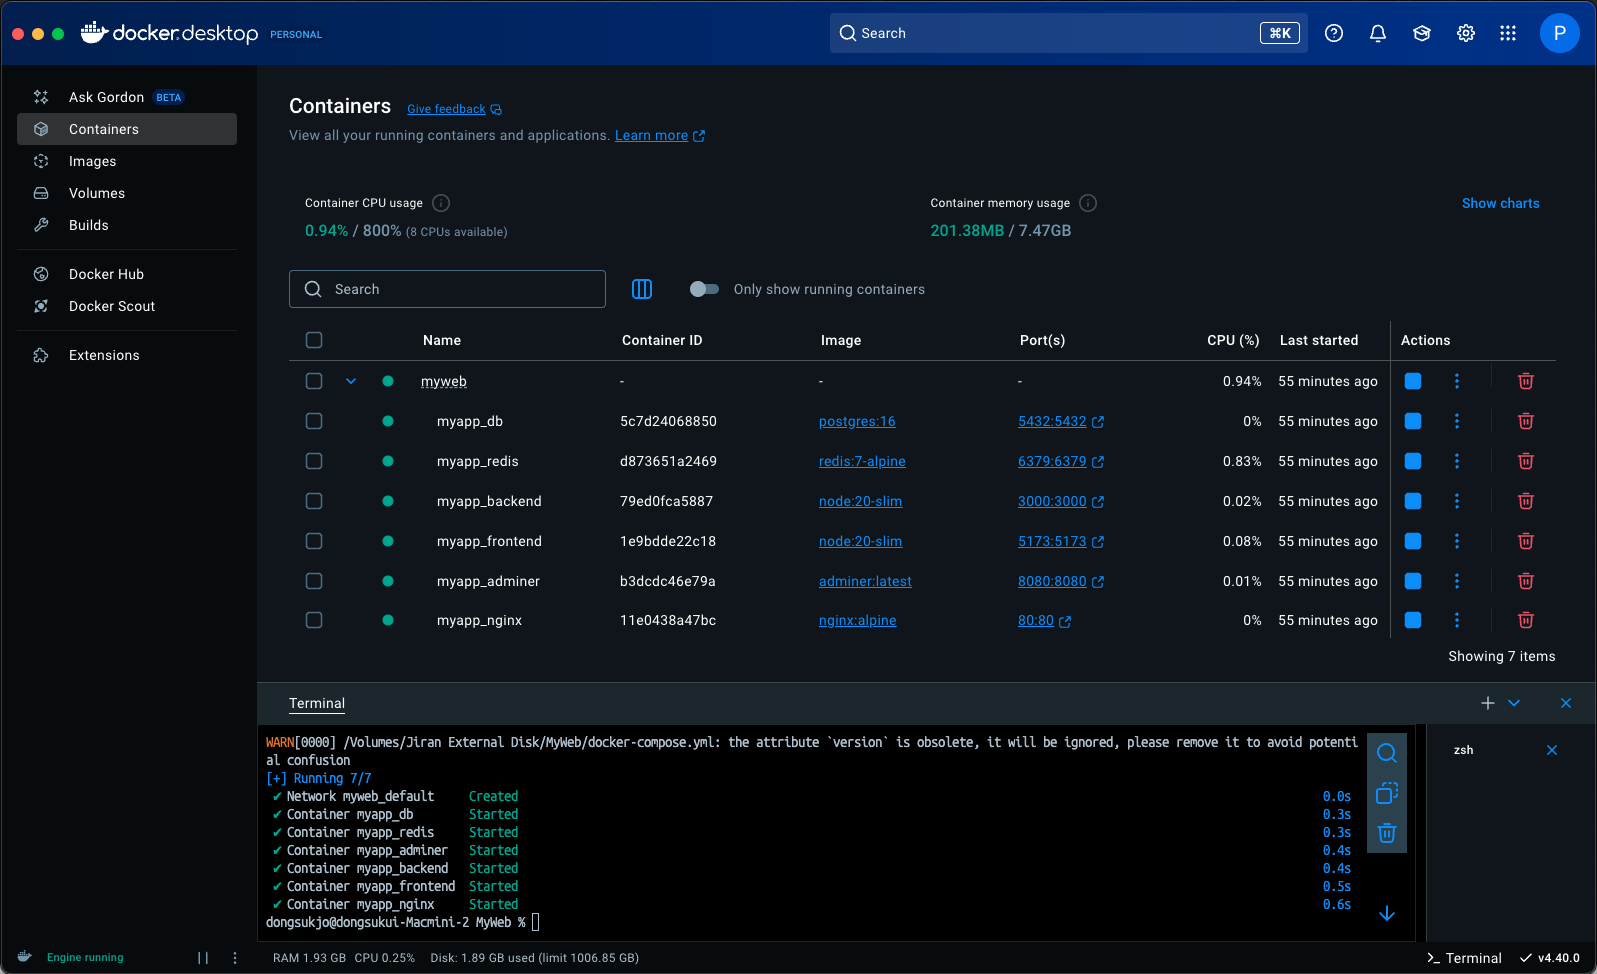The width and height of the screenshot is (1597, 974).
Task: Add a new terminal session
Action: pyautogui.click(x=1488, y=703)
